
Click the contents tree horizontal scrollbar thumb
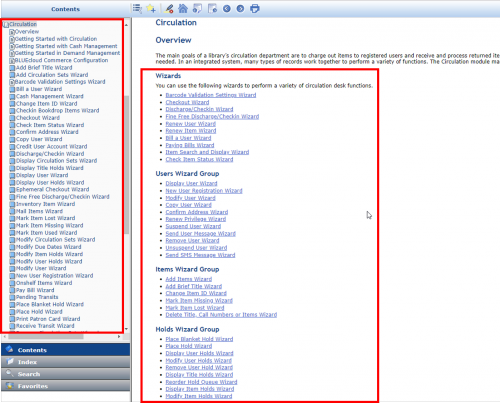click(46, 337)
